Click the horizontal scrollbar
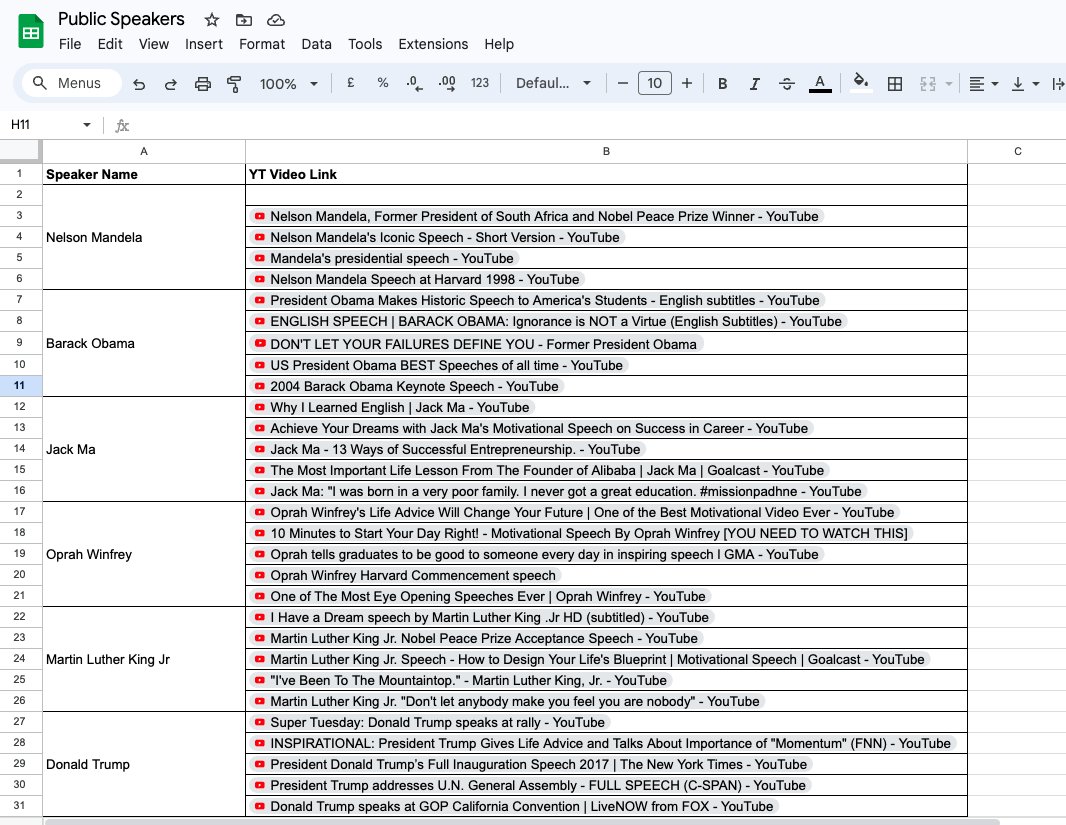This screenshot has height=825, width=1066. pyautogui.click(x=522, y=822)
